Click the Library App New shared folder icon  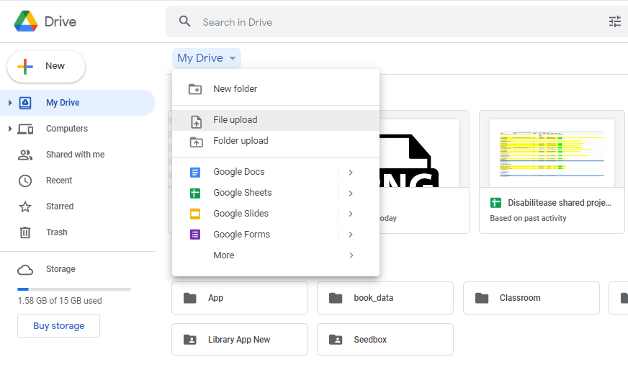click(x=190, y=340)
